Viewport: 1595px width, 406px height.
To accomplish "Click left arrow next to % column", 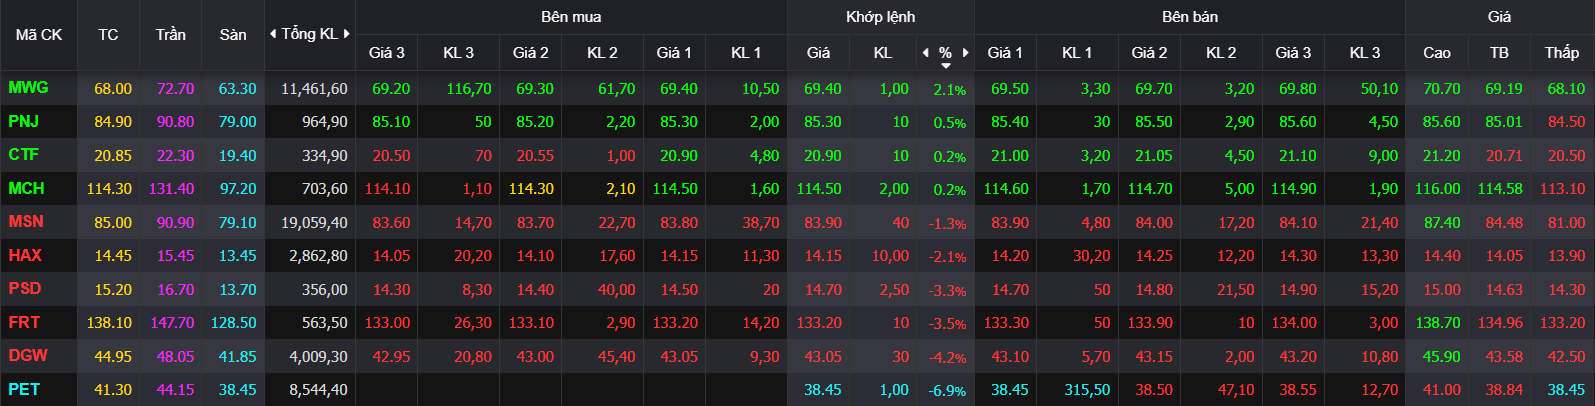I will point(925,52).
